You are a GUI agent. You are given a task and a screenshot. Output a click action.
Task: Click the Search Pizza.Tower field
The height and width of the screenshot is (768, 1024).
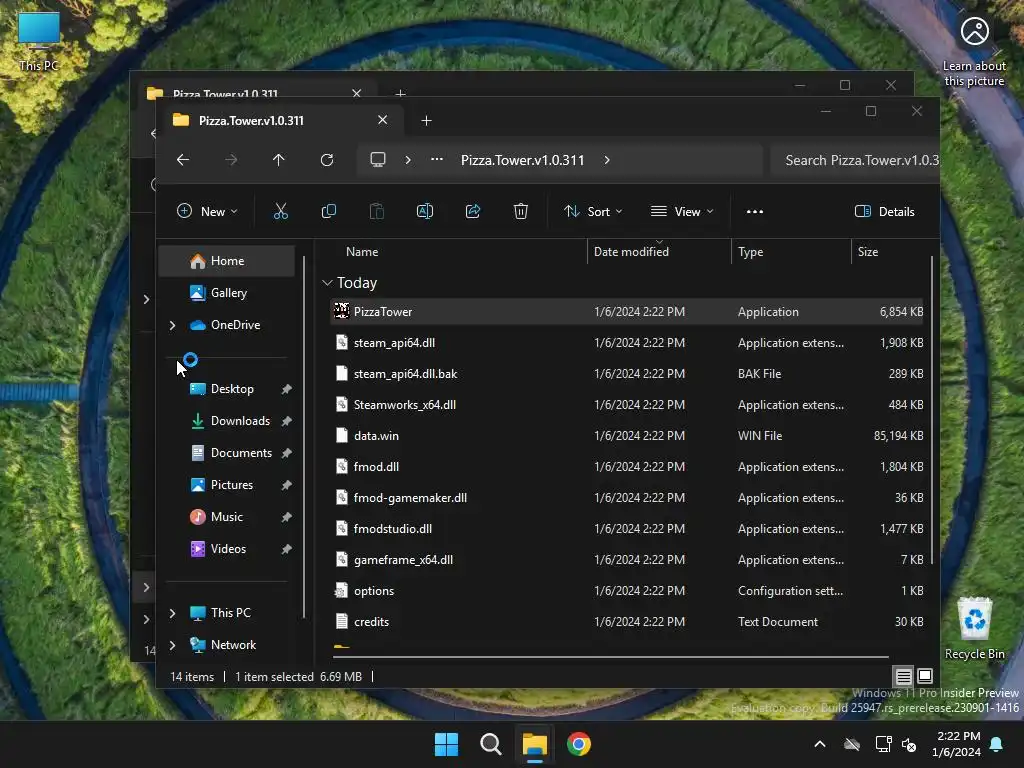tap(854, 160)
